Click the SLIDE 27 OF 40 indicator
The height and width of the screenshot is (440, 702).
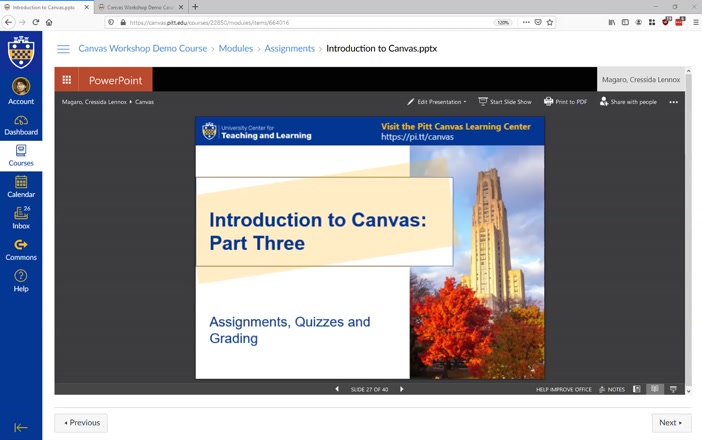pyautogui.click(x=369, y=389)
